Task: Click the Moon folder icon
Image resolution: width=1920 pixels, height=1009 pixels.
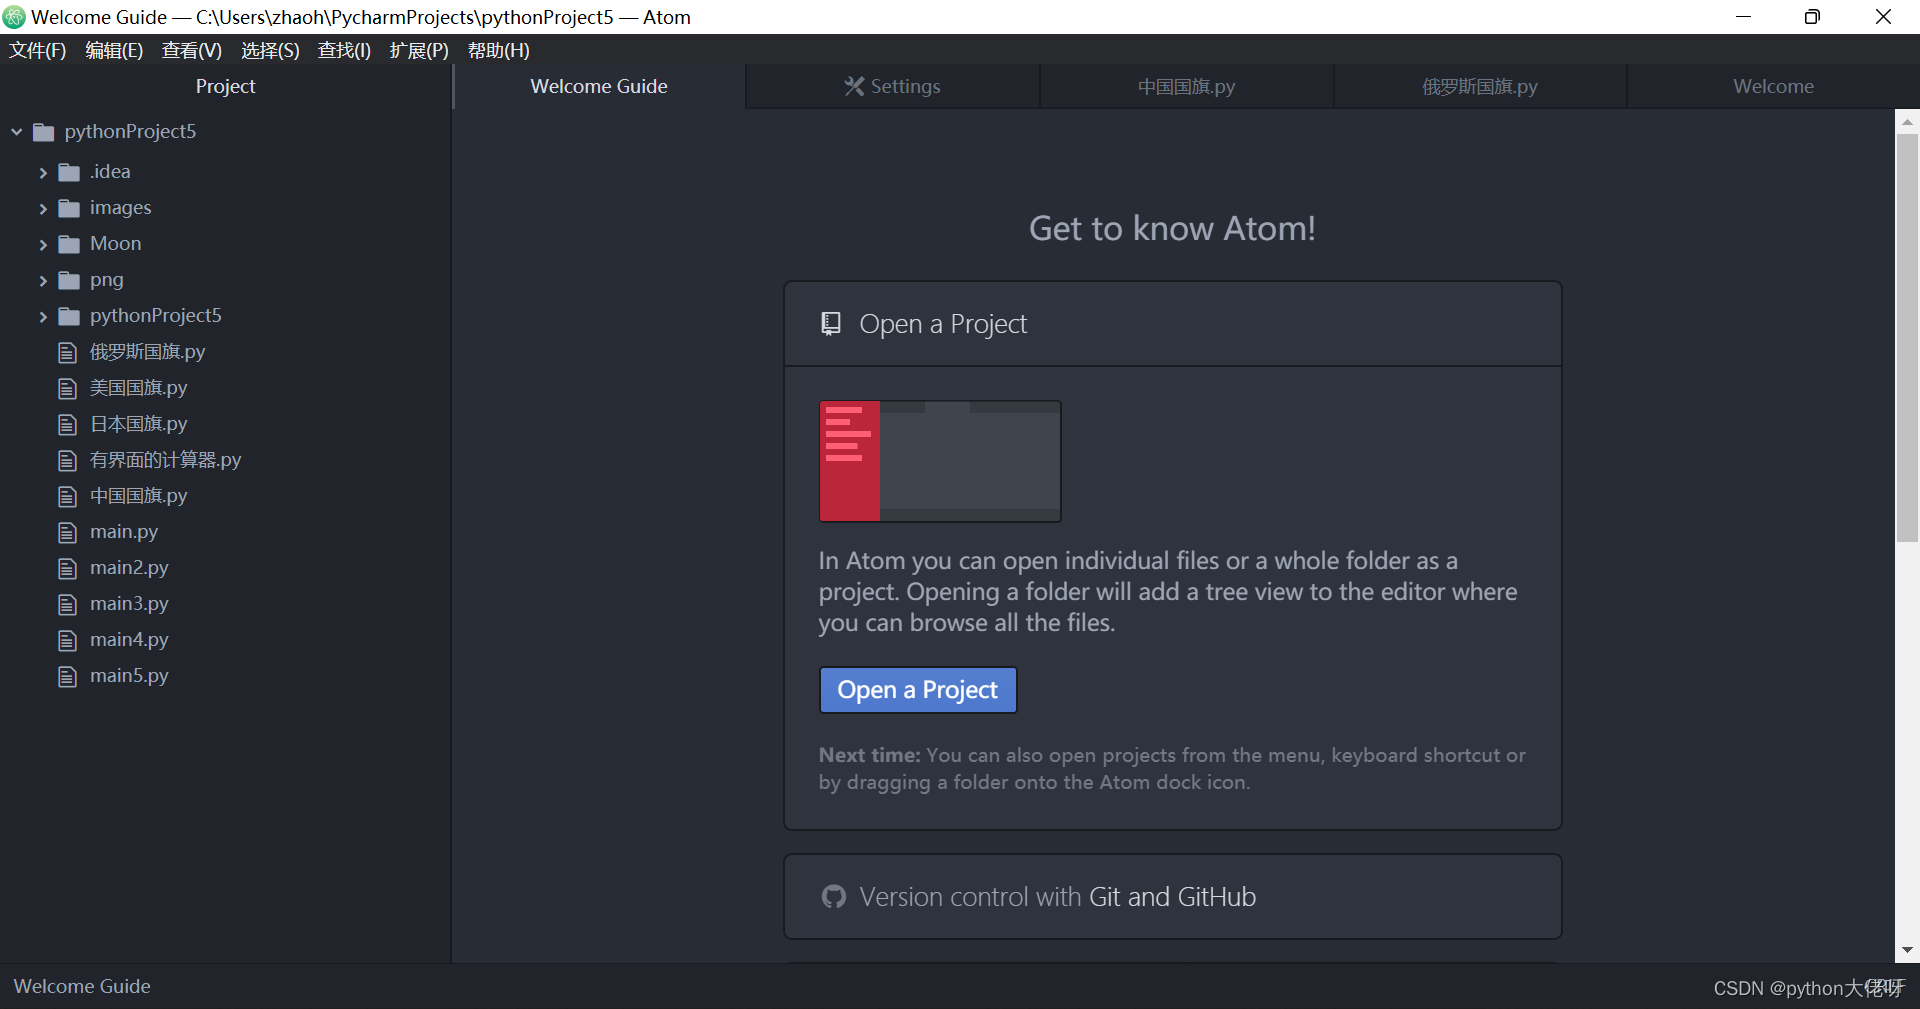Action: pyautogui.click(x=69, y=244)
